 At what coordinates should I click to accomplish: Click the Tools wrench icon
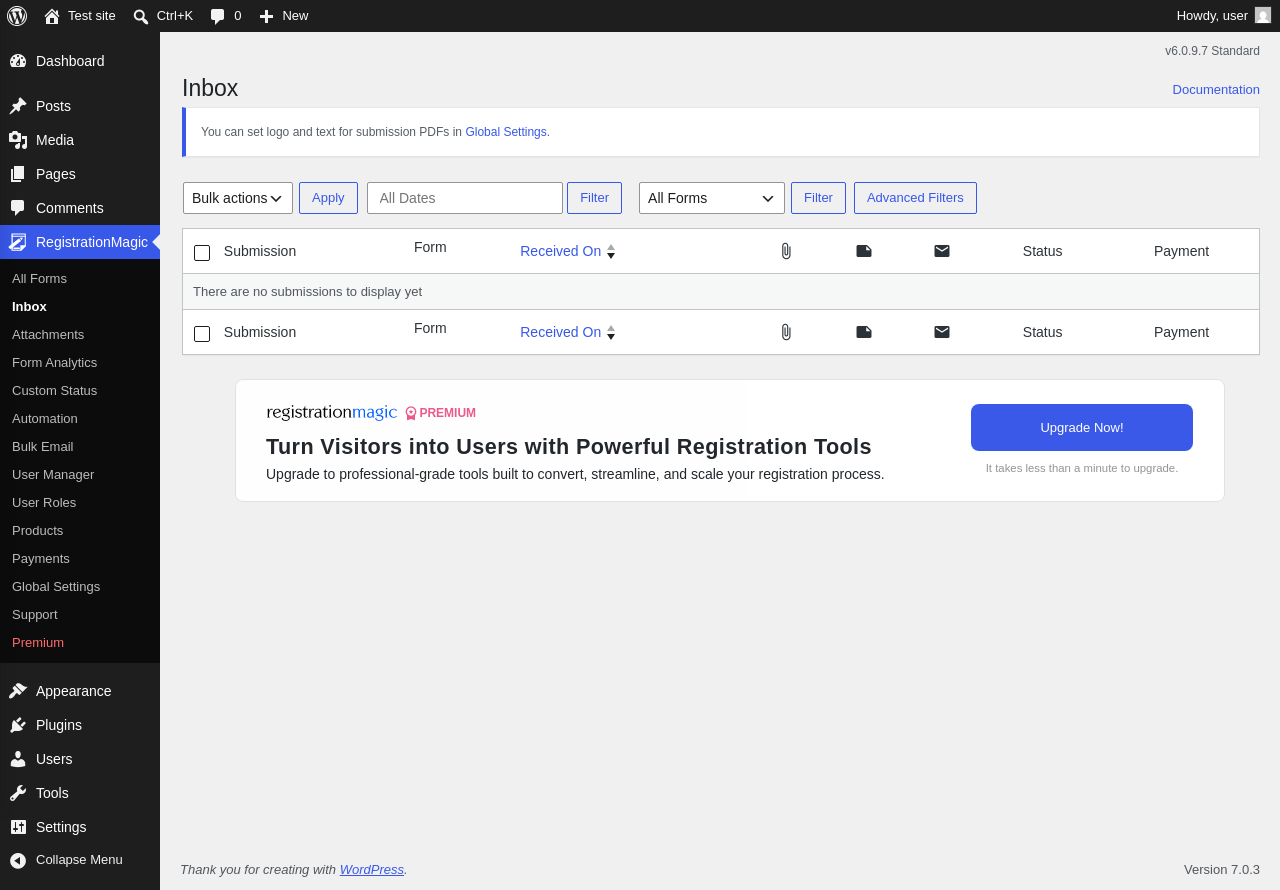18,793
